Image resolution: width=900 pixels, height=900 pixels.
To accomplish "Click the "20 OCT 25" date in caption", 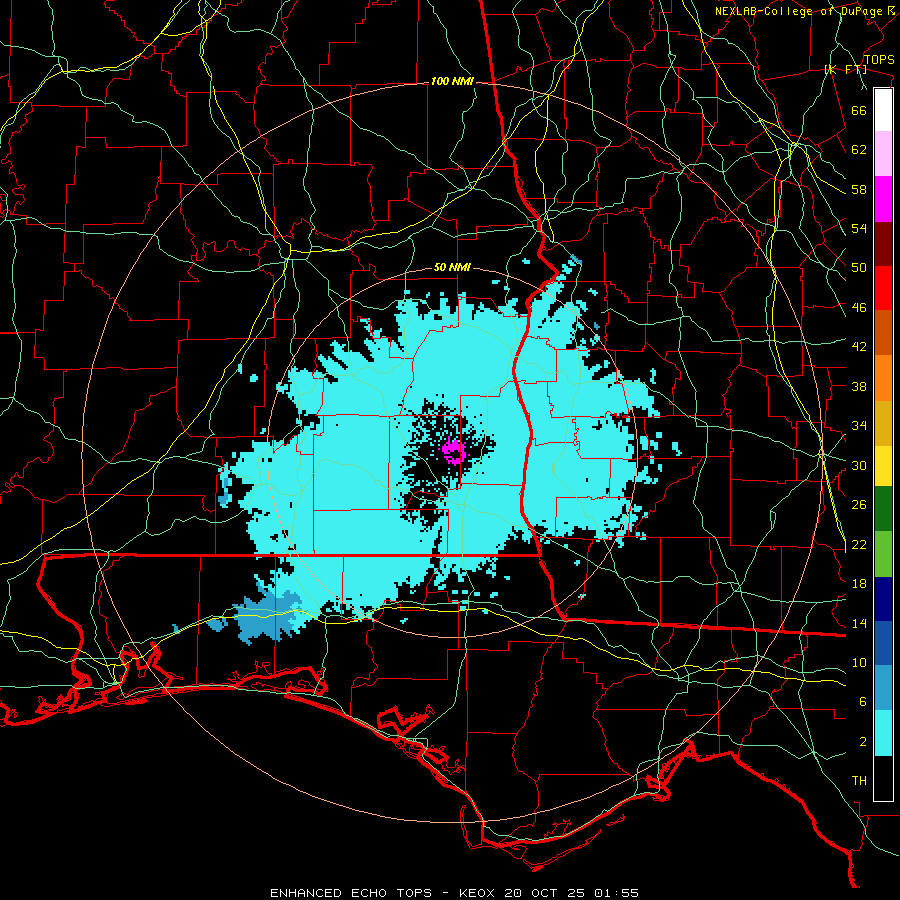I will point(544,893).
